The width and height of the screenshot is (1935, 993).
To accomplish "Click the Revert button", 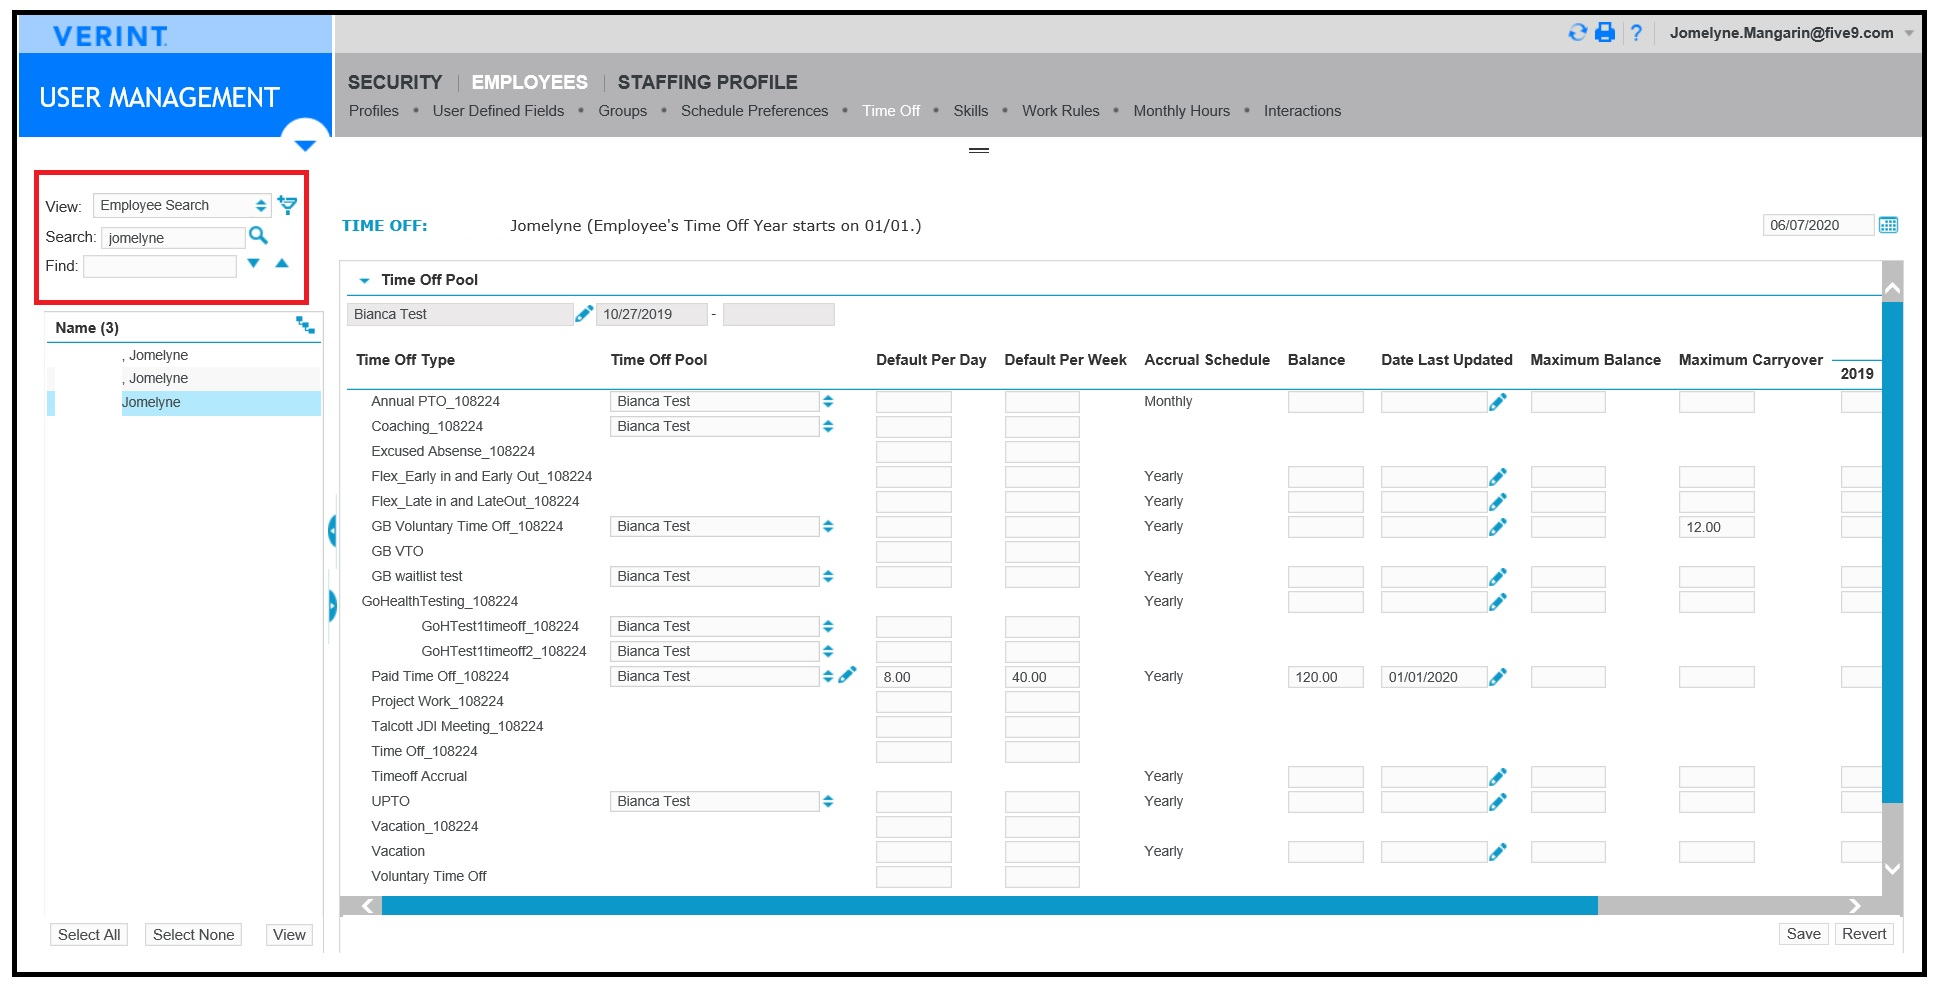I will pyautogui.click(x=1864, y=934).
